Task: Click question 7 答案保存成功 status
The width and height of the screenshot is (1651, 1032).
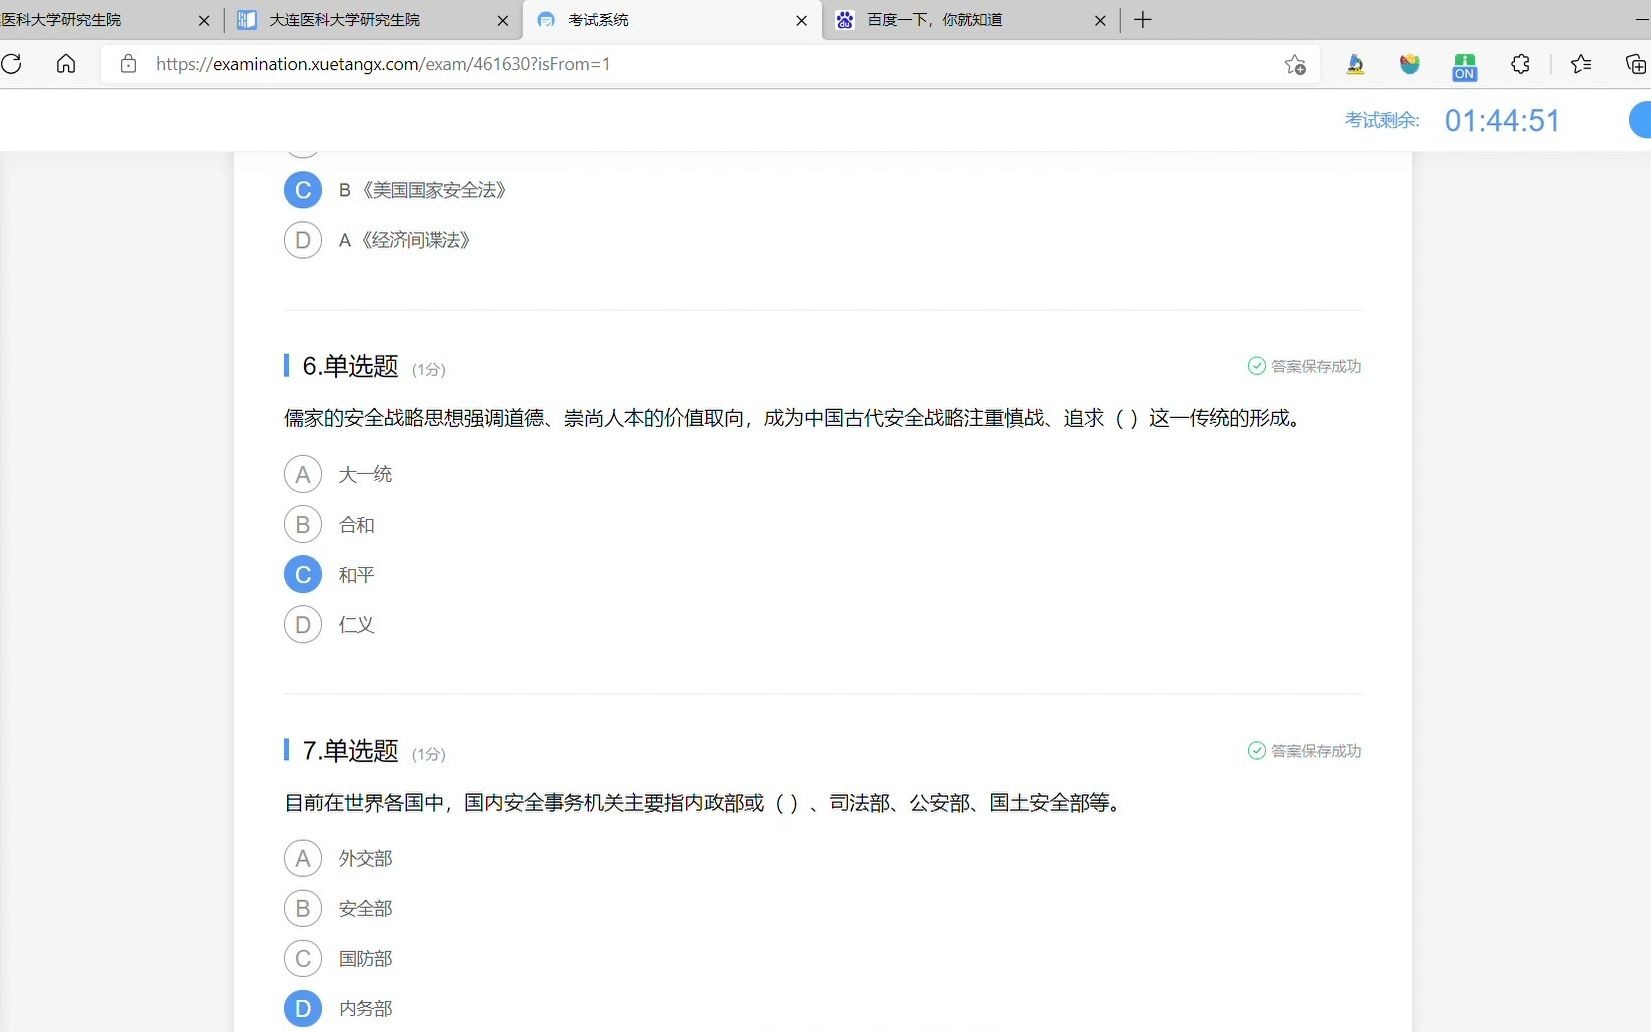Action: pos(1304,751)
